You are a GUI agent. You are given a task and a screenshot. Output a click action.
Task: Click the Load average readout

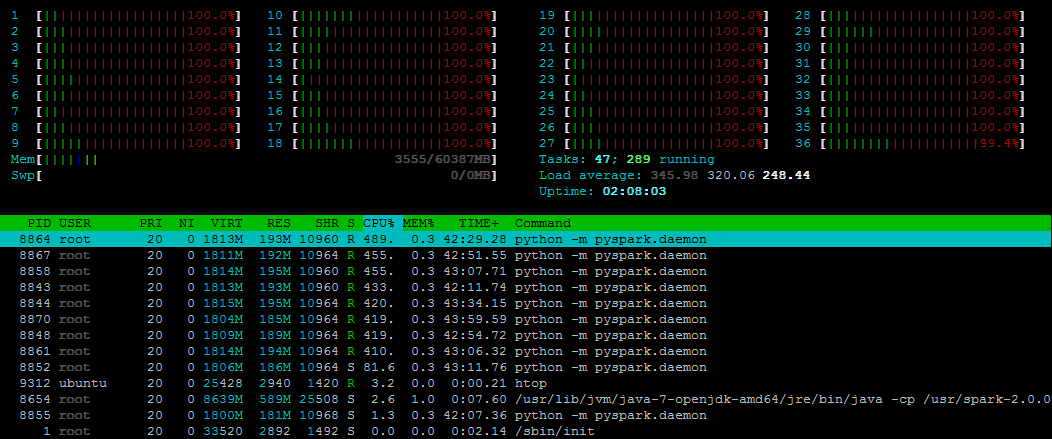(x=674, y=175)
